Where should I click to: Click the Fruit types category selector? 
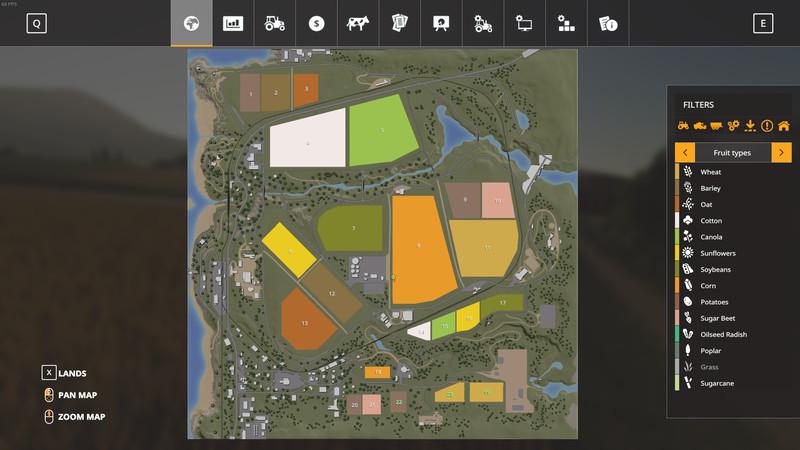[x=733, y=153]
